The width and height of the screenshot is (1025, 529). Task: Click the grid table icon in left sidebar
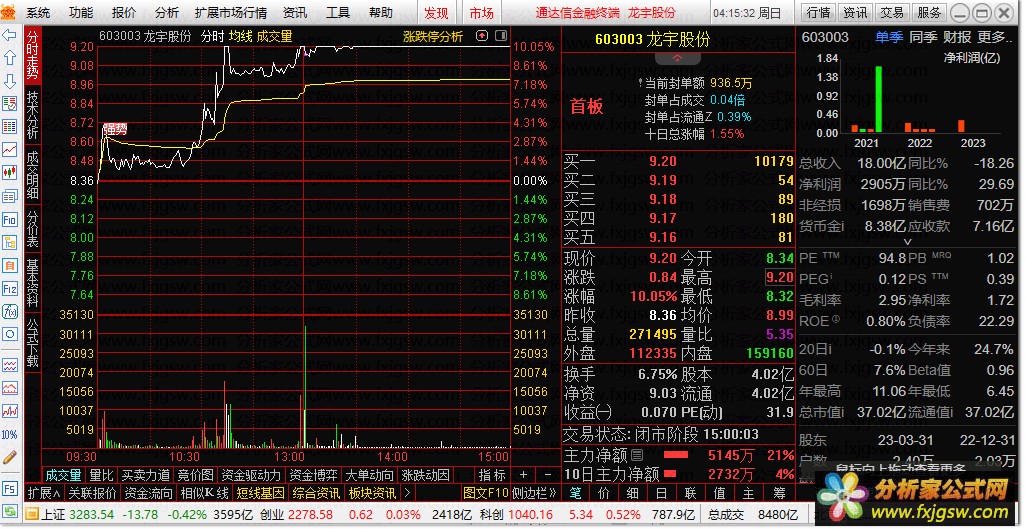pyautogui.click(x=10, y=127)
